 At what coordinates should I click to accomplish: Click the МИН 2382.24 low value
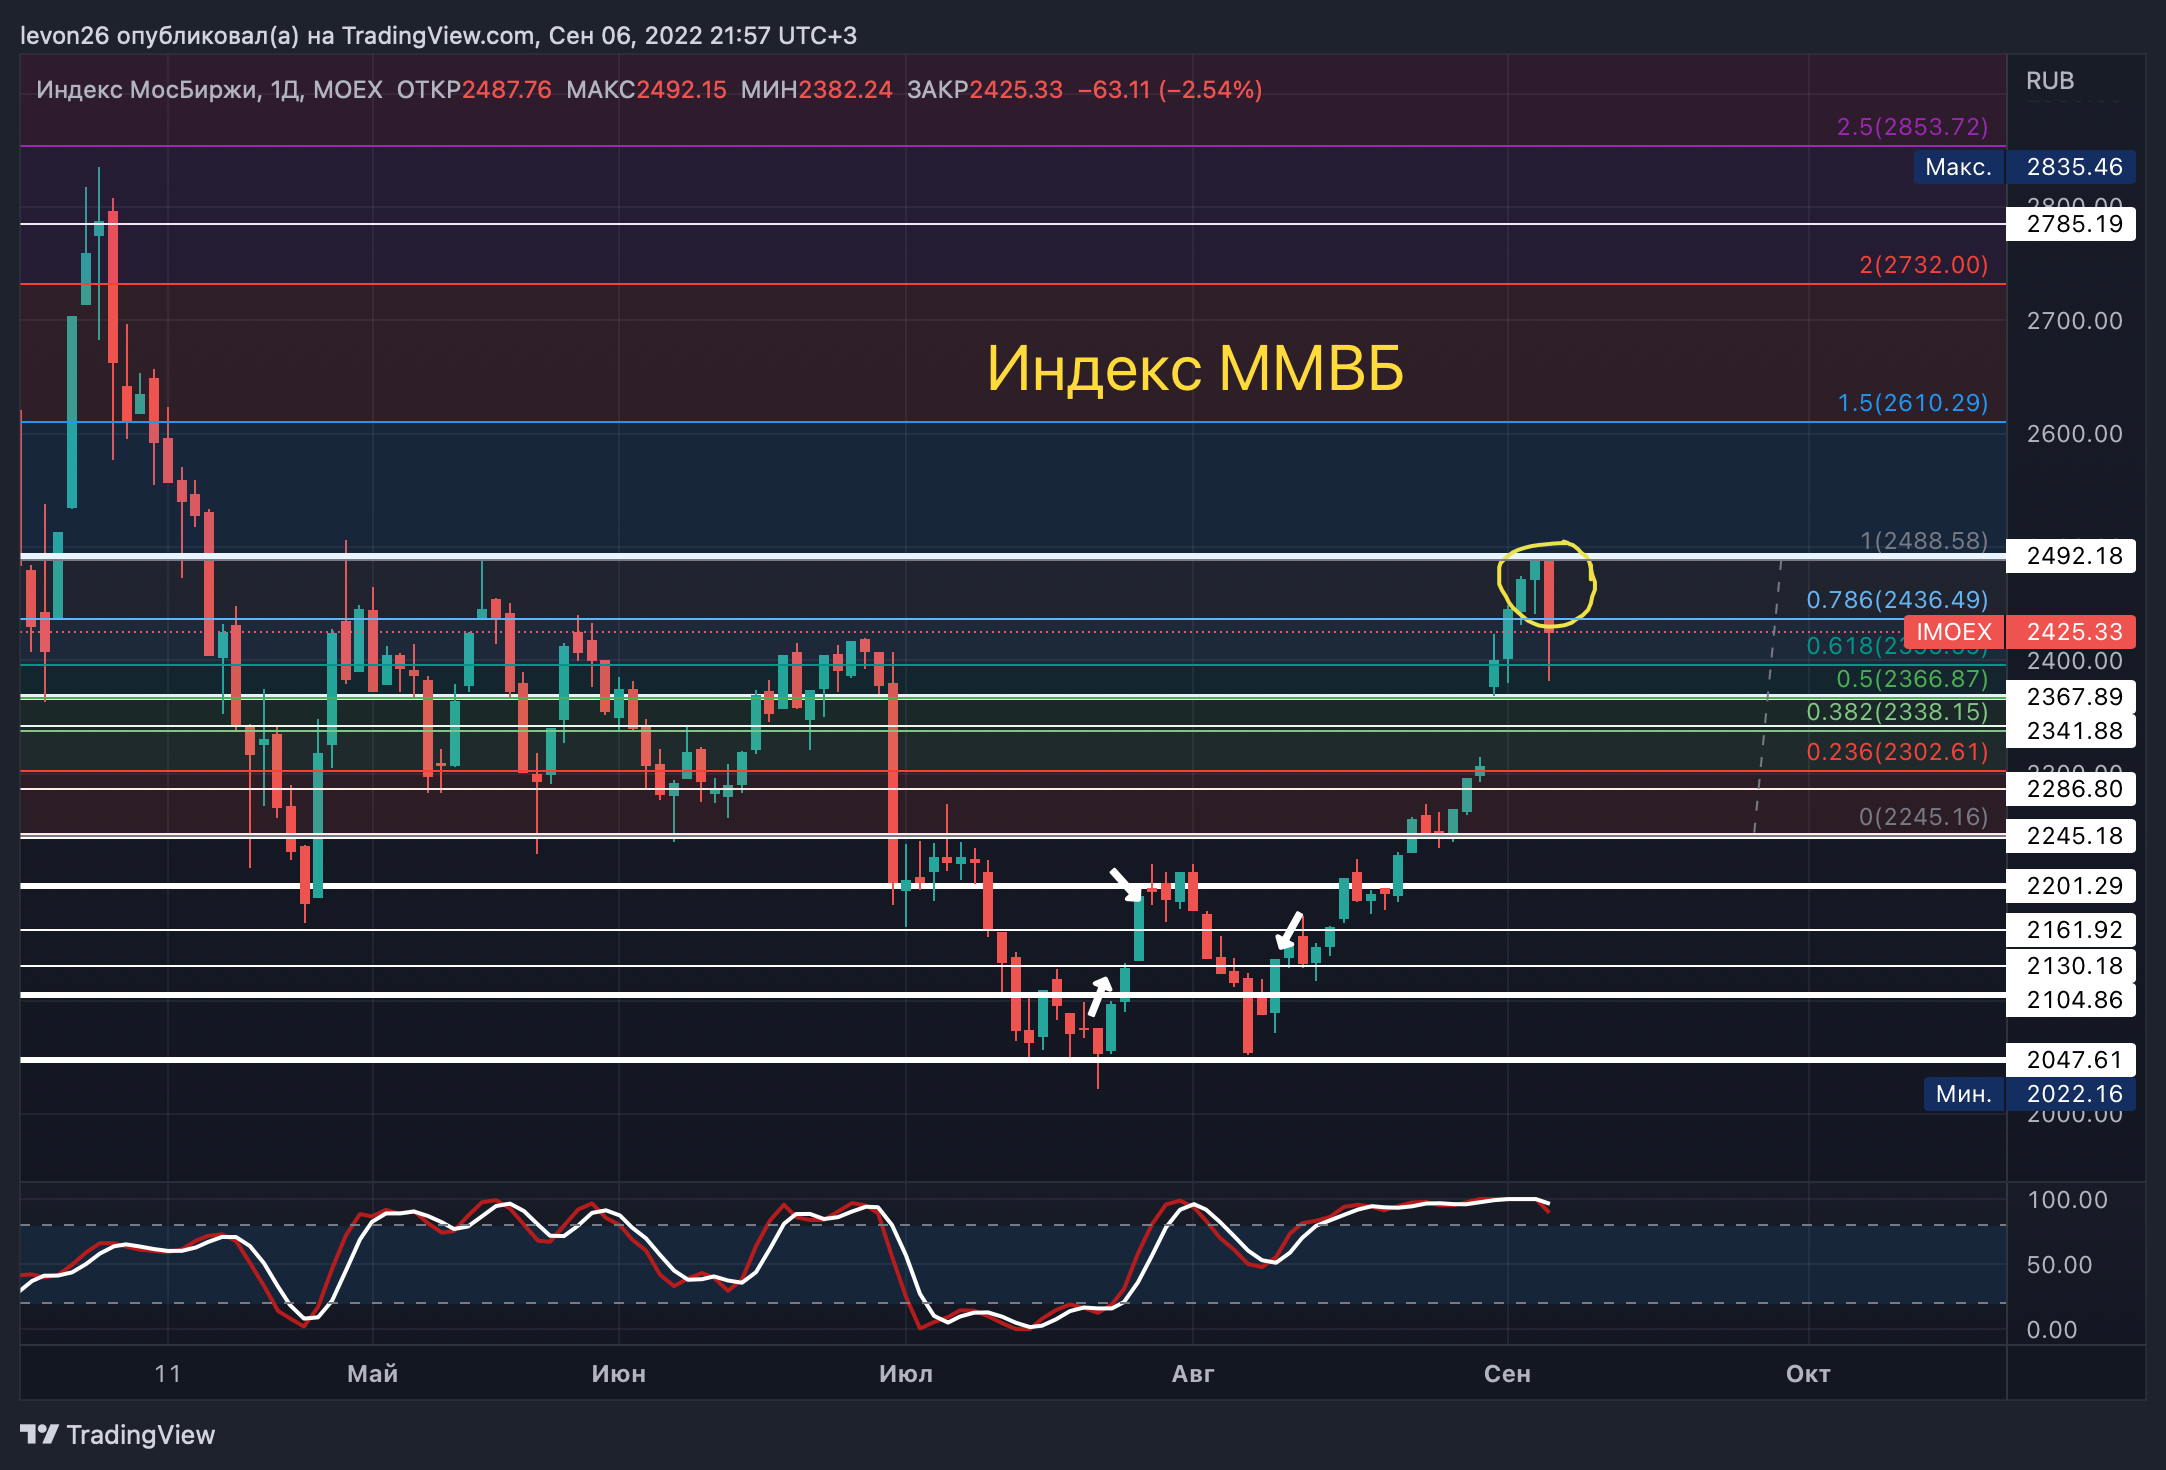click(816, 90)
